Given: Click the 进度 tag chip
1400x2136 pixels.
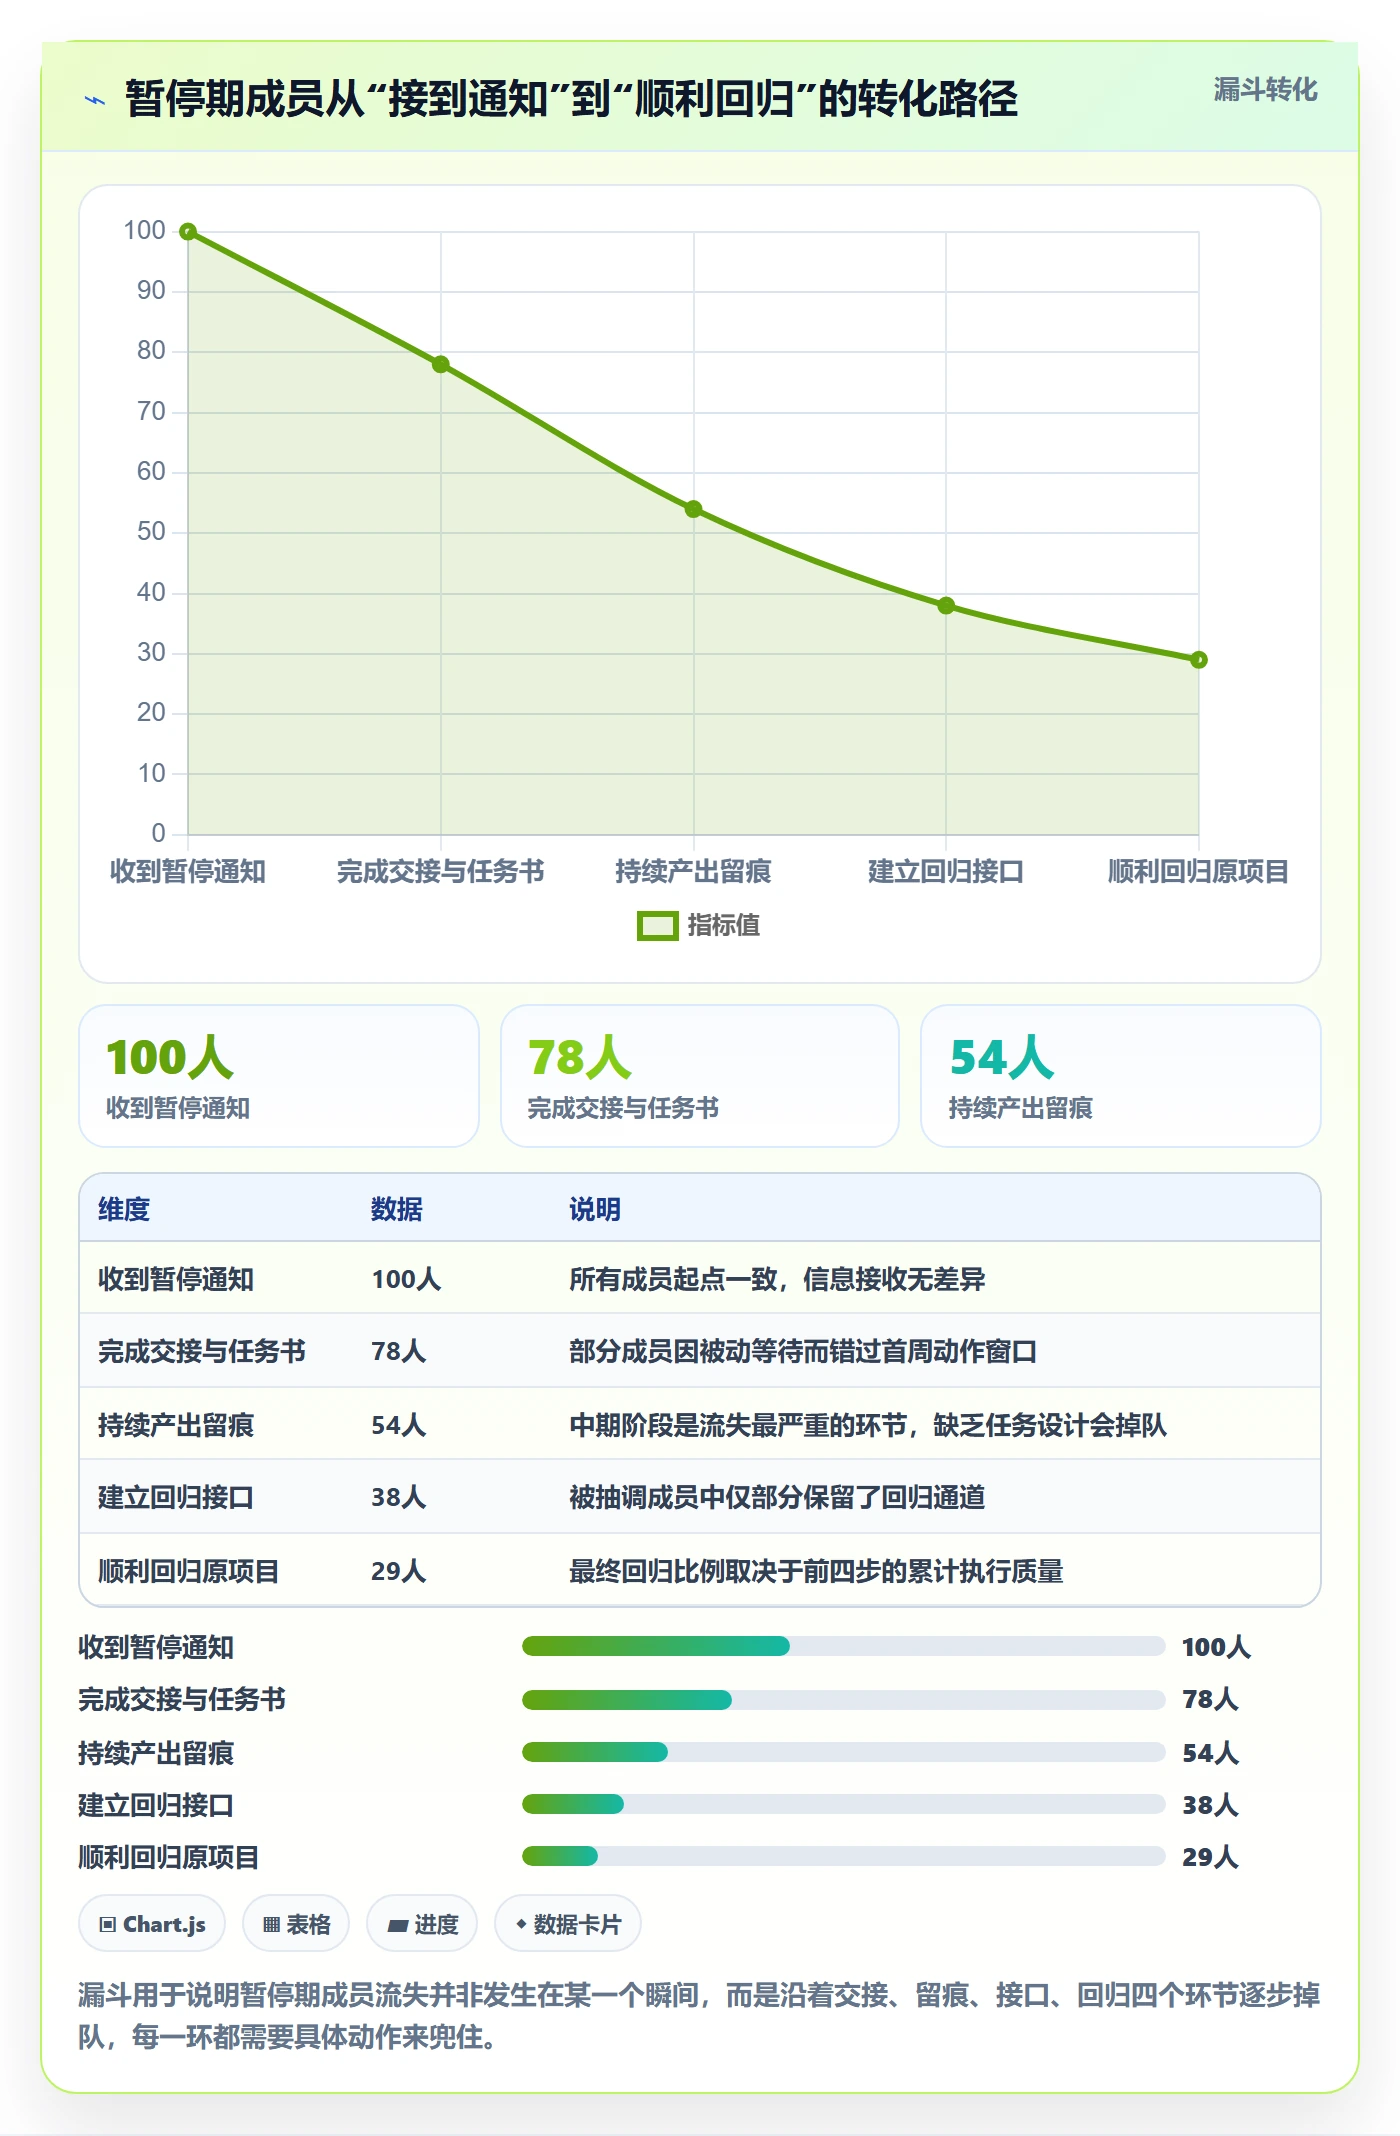Looking at the screenshot, I should pos(422,1923).
